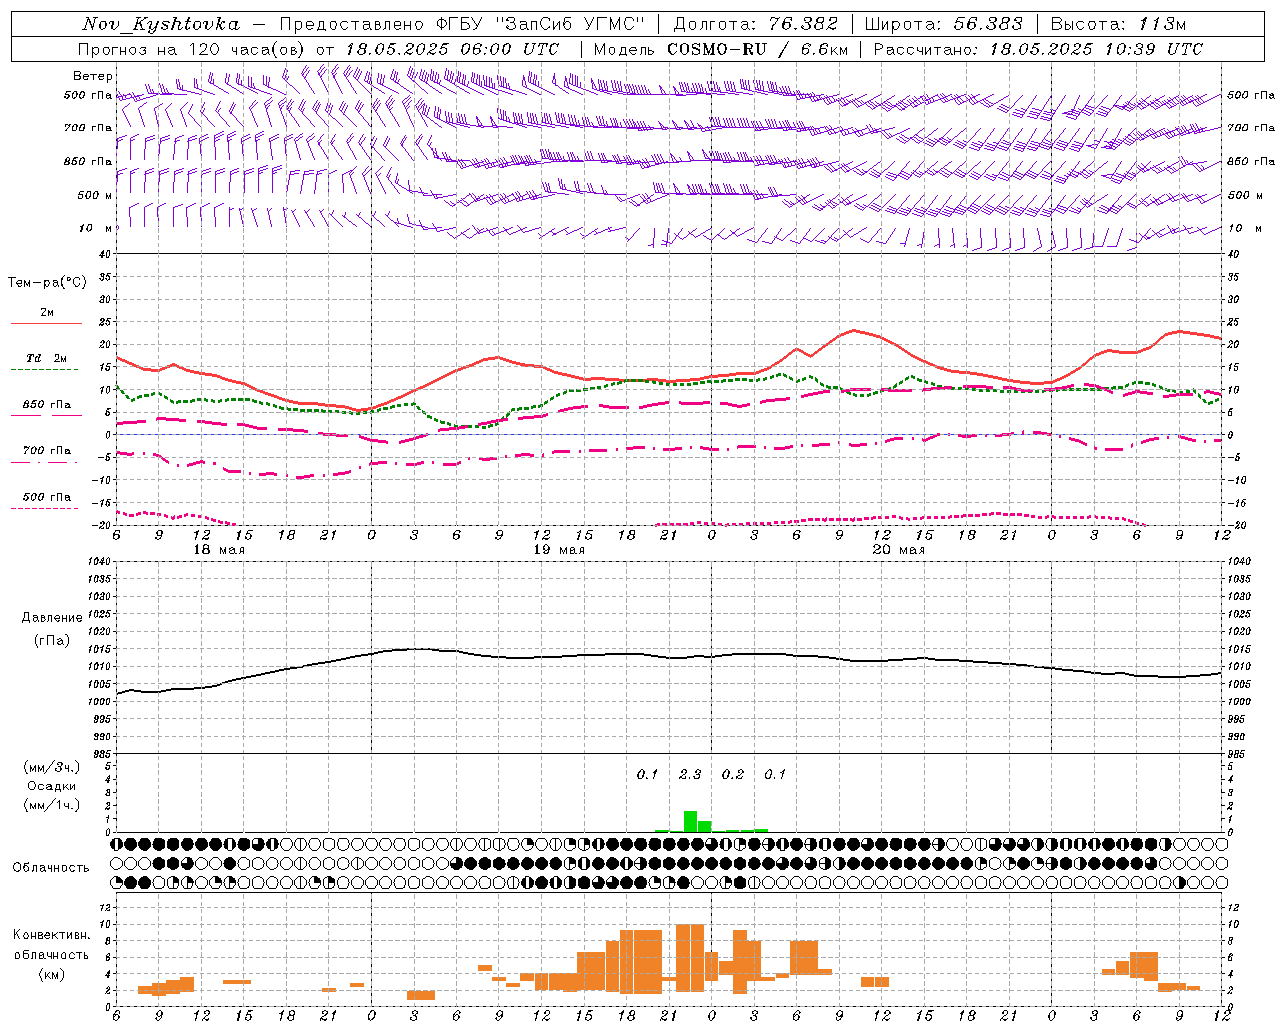Viewport: 1280px width, 1024px height.
Task: Click the 'Прогноз на 120 часа(ов)' forecast label
Action: [193, 49]
